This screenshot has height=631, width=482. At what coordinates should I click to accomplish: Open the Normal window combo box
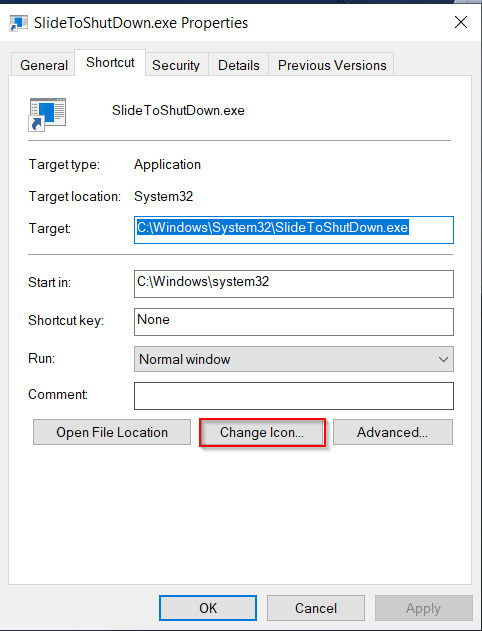pyautogui.click(x=294, y=359)
